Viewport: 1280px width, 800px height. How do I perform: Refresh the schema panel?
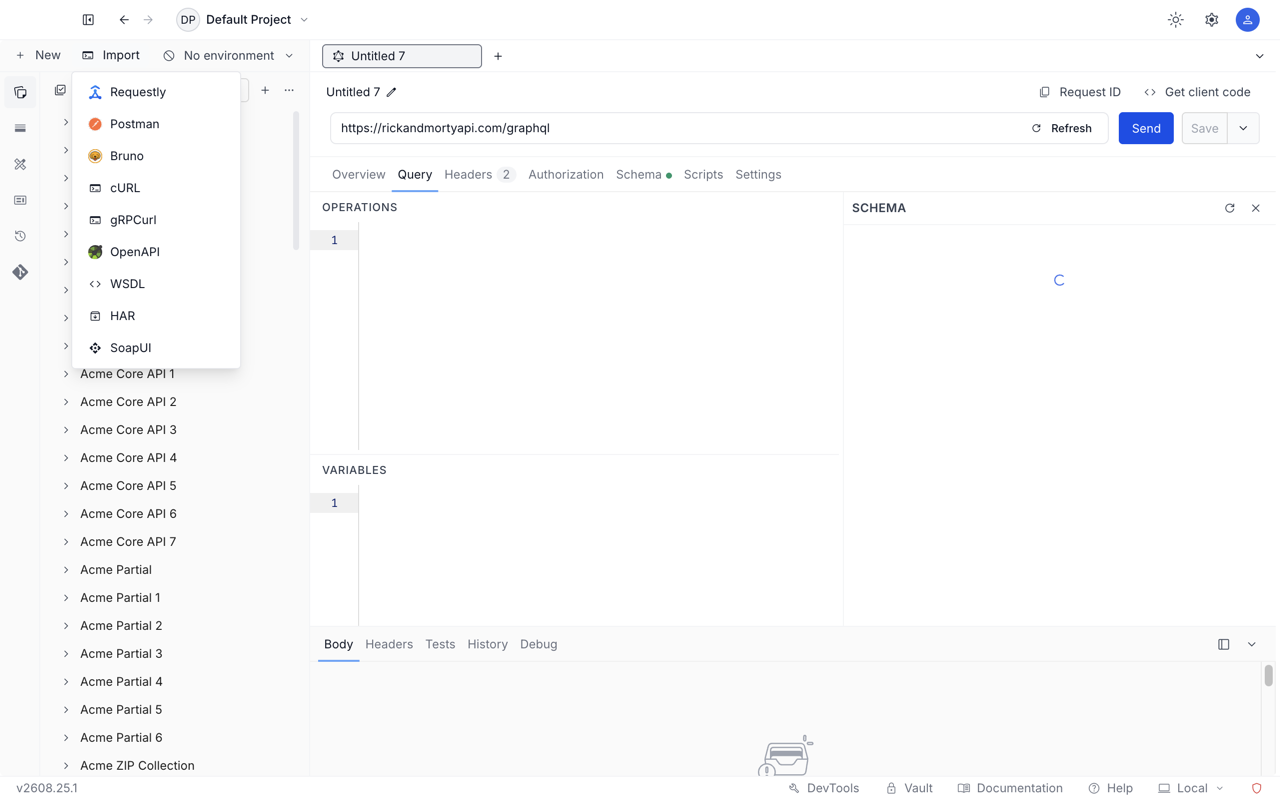pos(1230,208)
